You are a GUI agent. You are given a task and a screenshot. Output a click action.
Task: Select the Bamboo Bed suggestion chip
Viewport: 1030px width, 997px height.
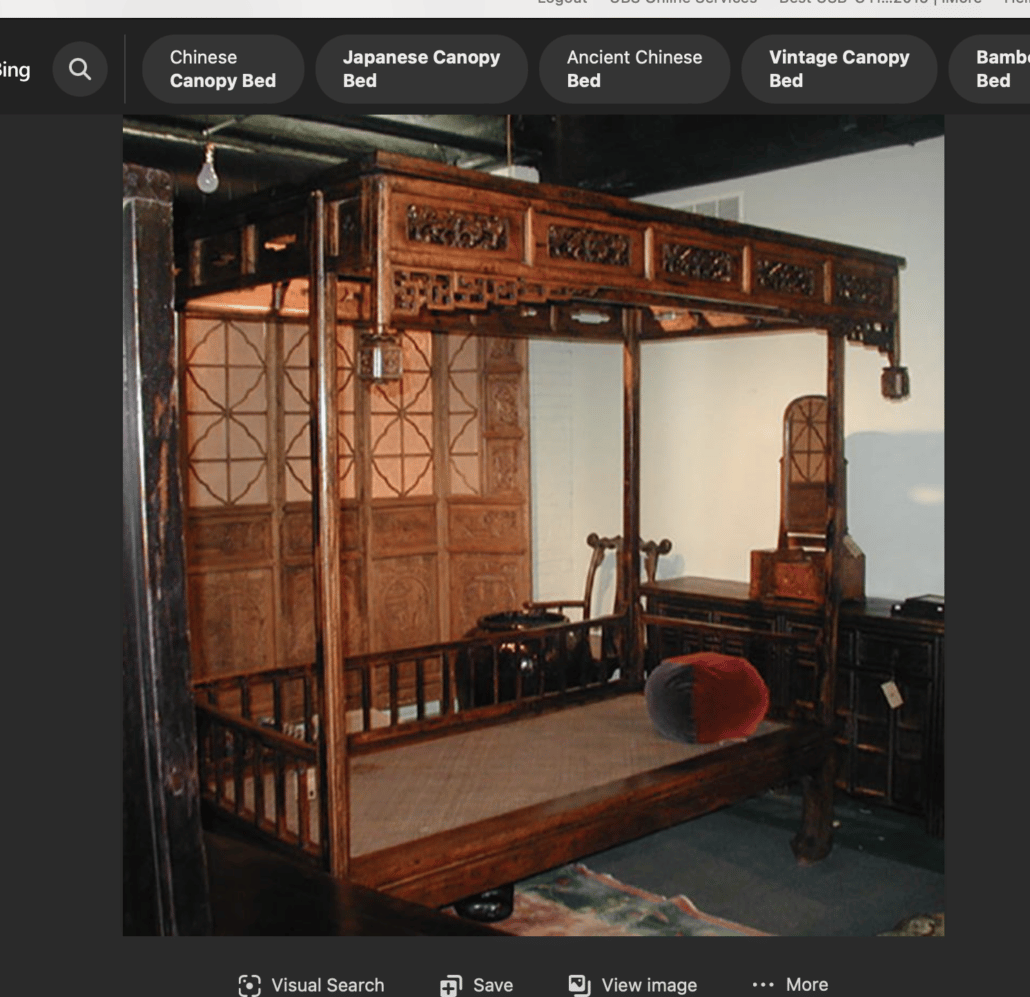click(x=990, y=69)
